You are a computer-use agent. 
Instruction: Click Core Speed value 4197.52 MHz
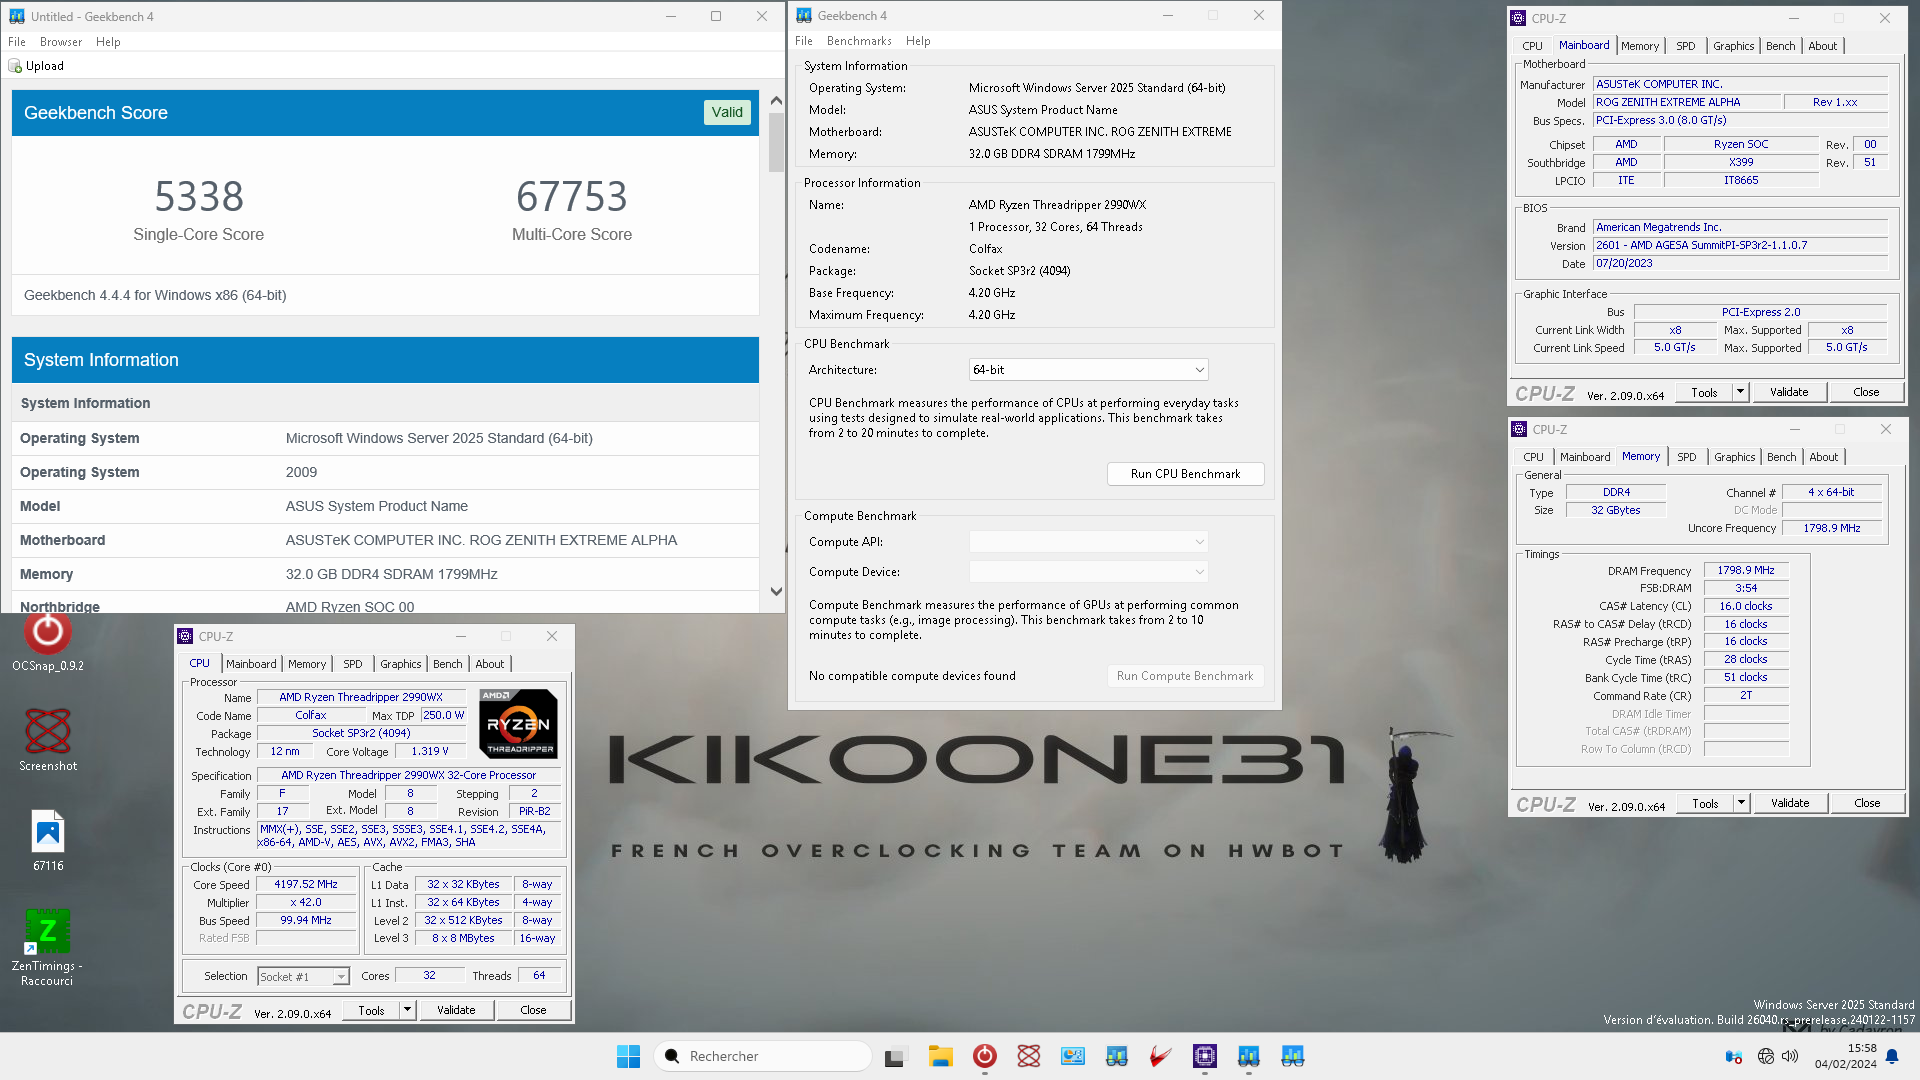click(306, 884)
